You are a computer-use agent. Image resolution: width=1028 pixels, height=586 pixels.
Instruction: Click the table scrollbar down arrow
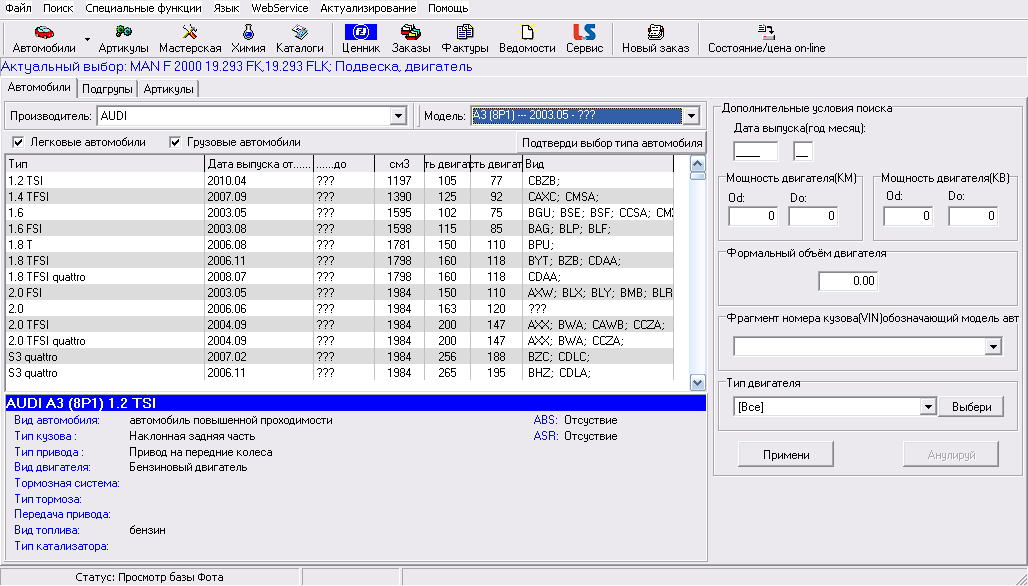698,382
